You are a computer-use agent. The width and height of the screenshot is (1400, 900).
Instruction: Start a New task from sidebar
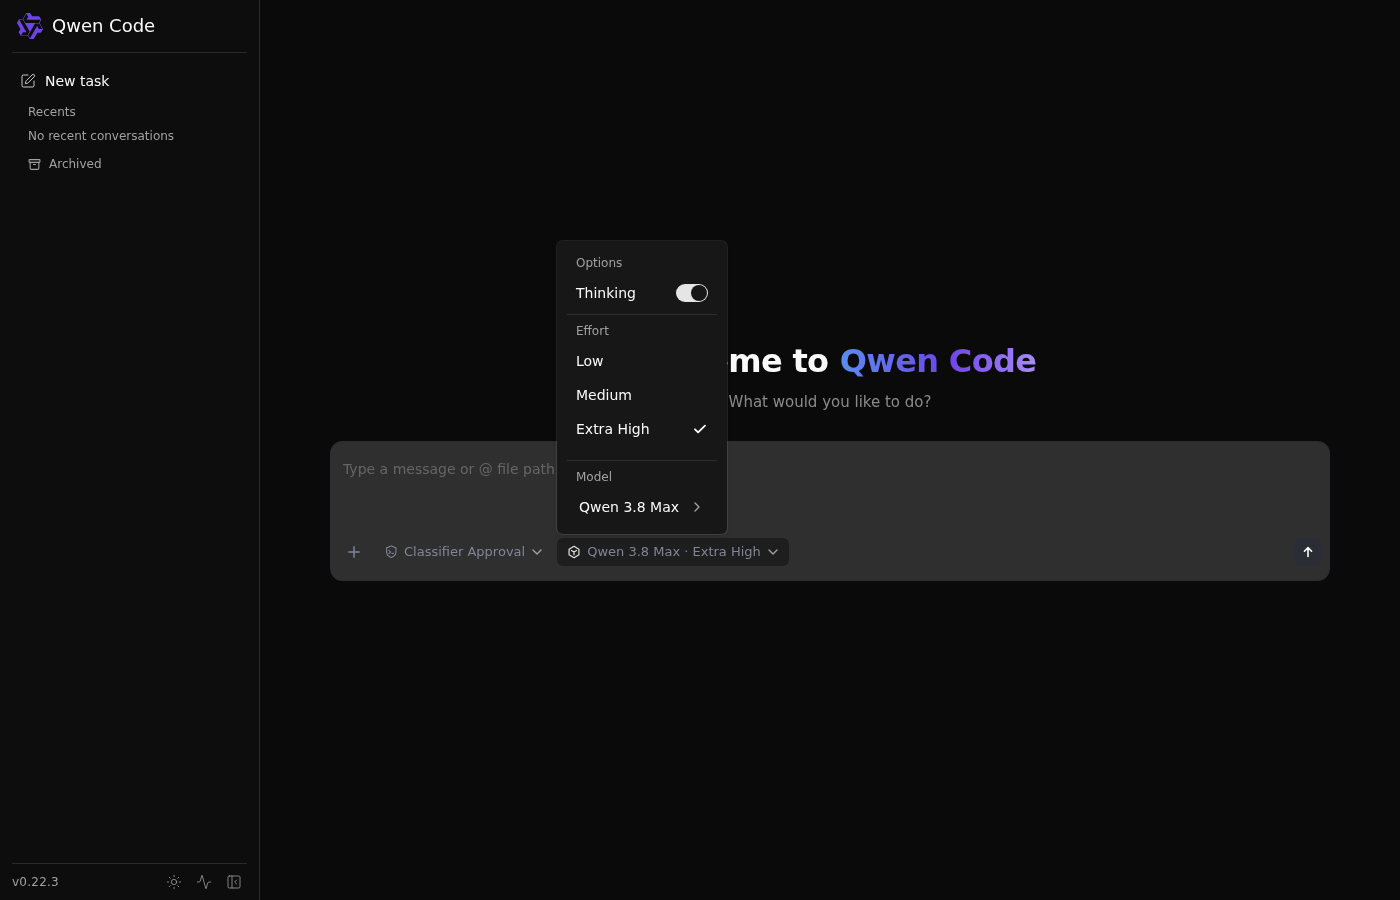coord(129,81)
